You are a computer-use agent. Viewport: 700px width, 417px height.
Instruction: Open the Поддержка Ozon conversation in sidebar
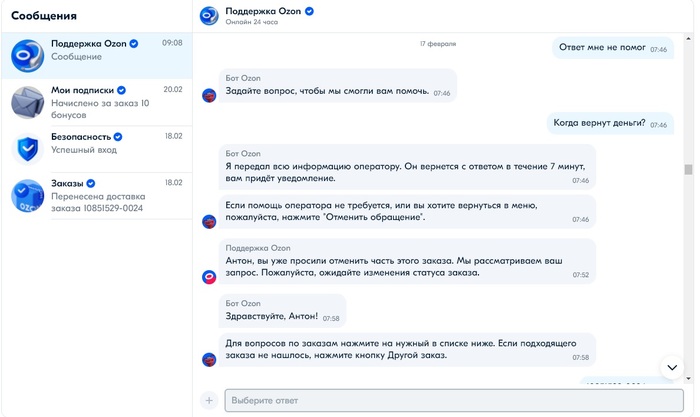coord(97,55)
